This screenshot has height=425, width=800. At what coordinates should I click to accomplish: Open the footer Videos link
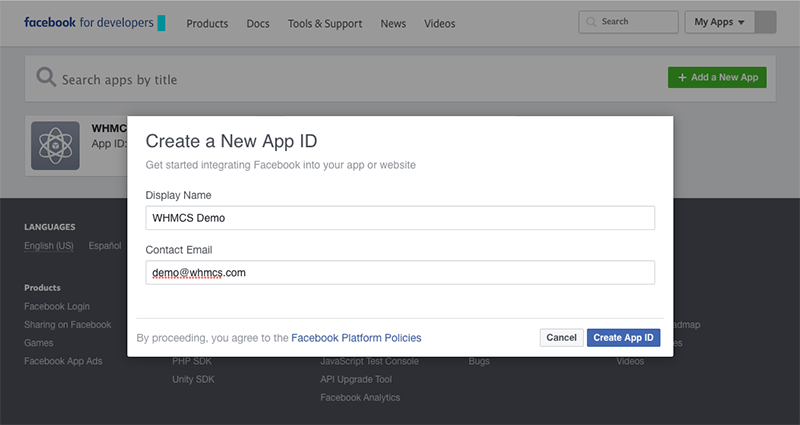630,361
